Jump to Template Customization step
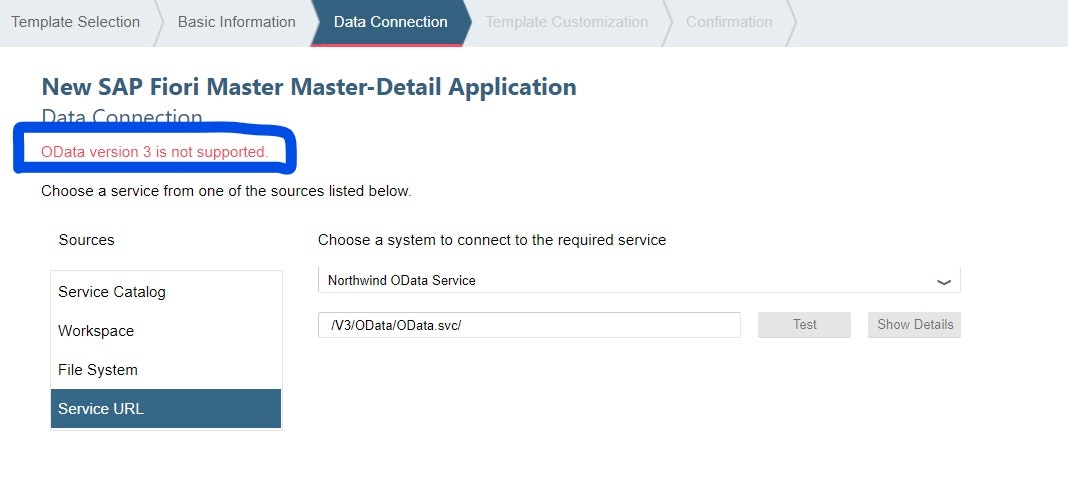1068x492 pixels. click(566, 22)
